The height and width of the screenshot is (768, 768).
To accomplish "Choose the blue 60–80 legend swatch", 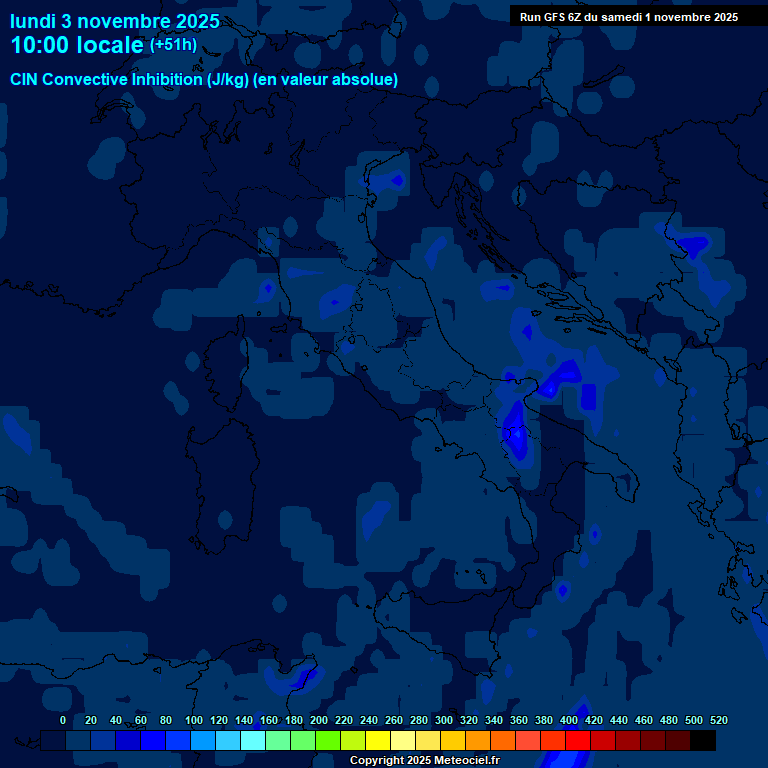I will pyautogui.click(x=153, y=741).
